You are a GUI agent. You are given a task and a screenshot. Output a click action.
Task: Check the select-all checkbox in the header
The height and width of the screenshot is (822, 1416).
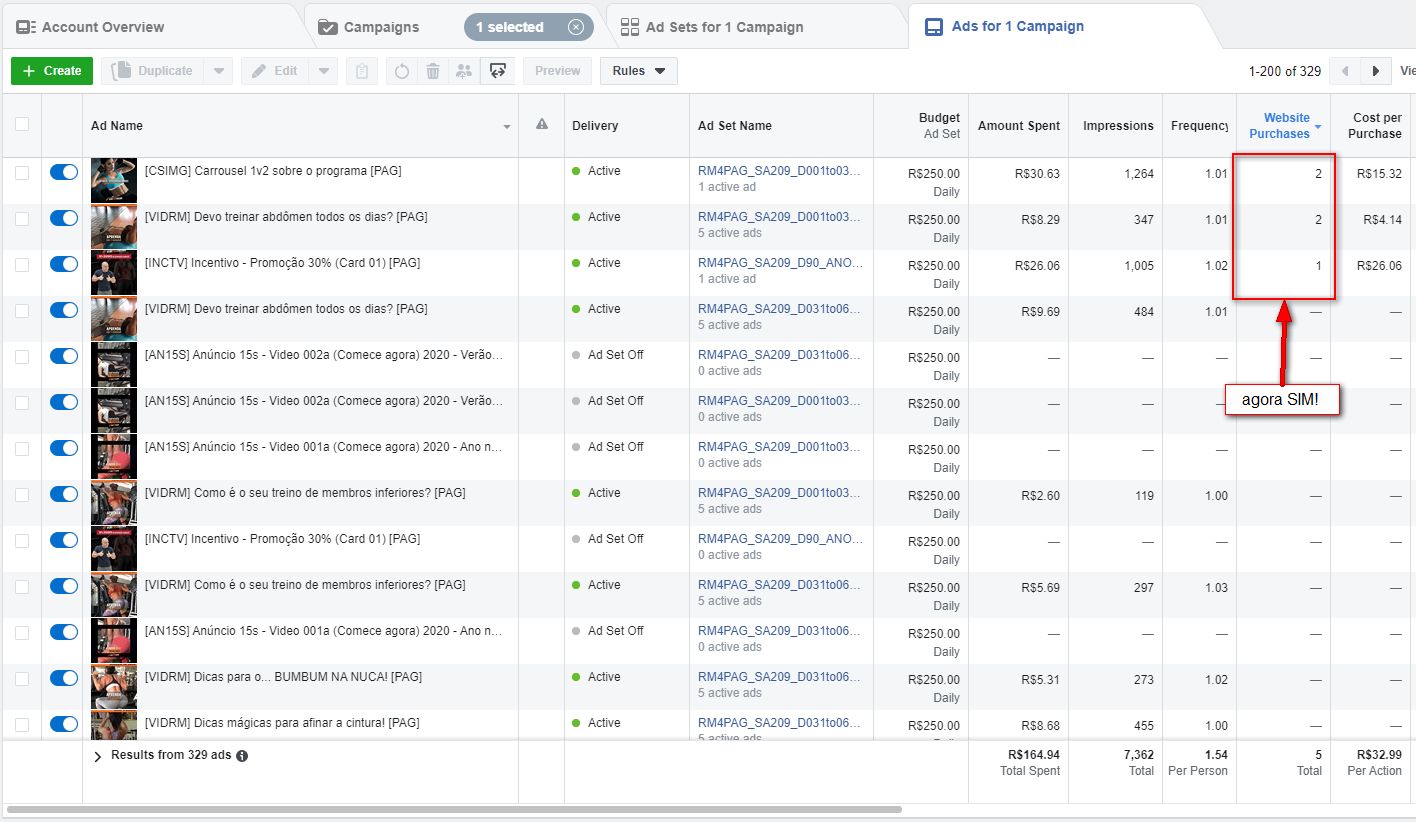click(x=22, y=125)
